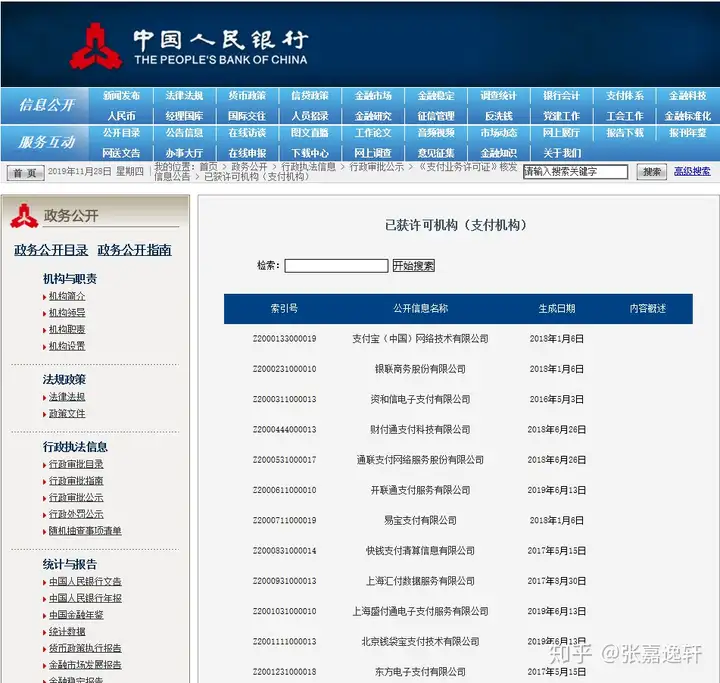The width and height of the screenshot is (720, 683).
Task: Open the 东方电子支付有限公司 entry
Action: point(420,672)
